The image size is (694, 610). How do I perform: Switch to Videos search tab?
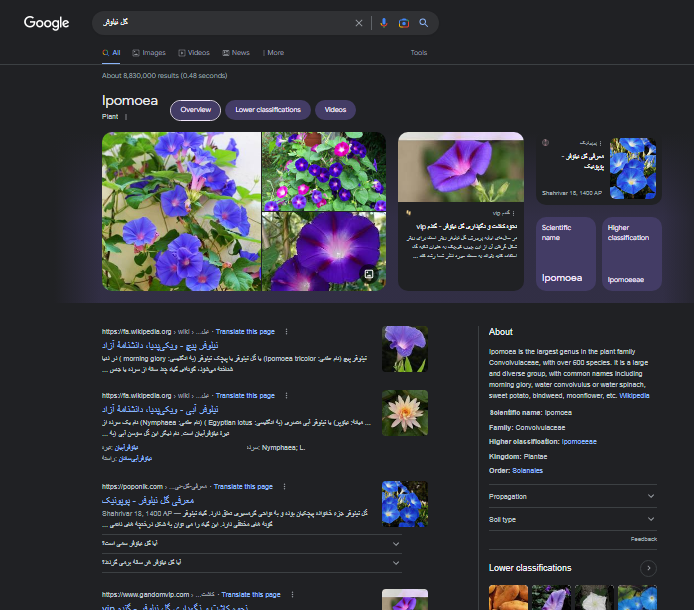coord(194,53)
